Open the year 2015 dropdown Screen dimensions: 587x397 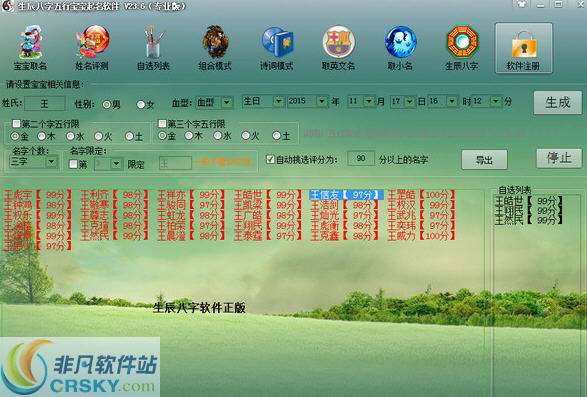pos(322,101)
